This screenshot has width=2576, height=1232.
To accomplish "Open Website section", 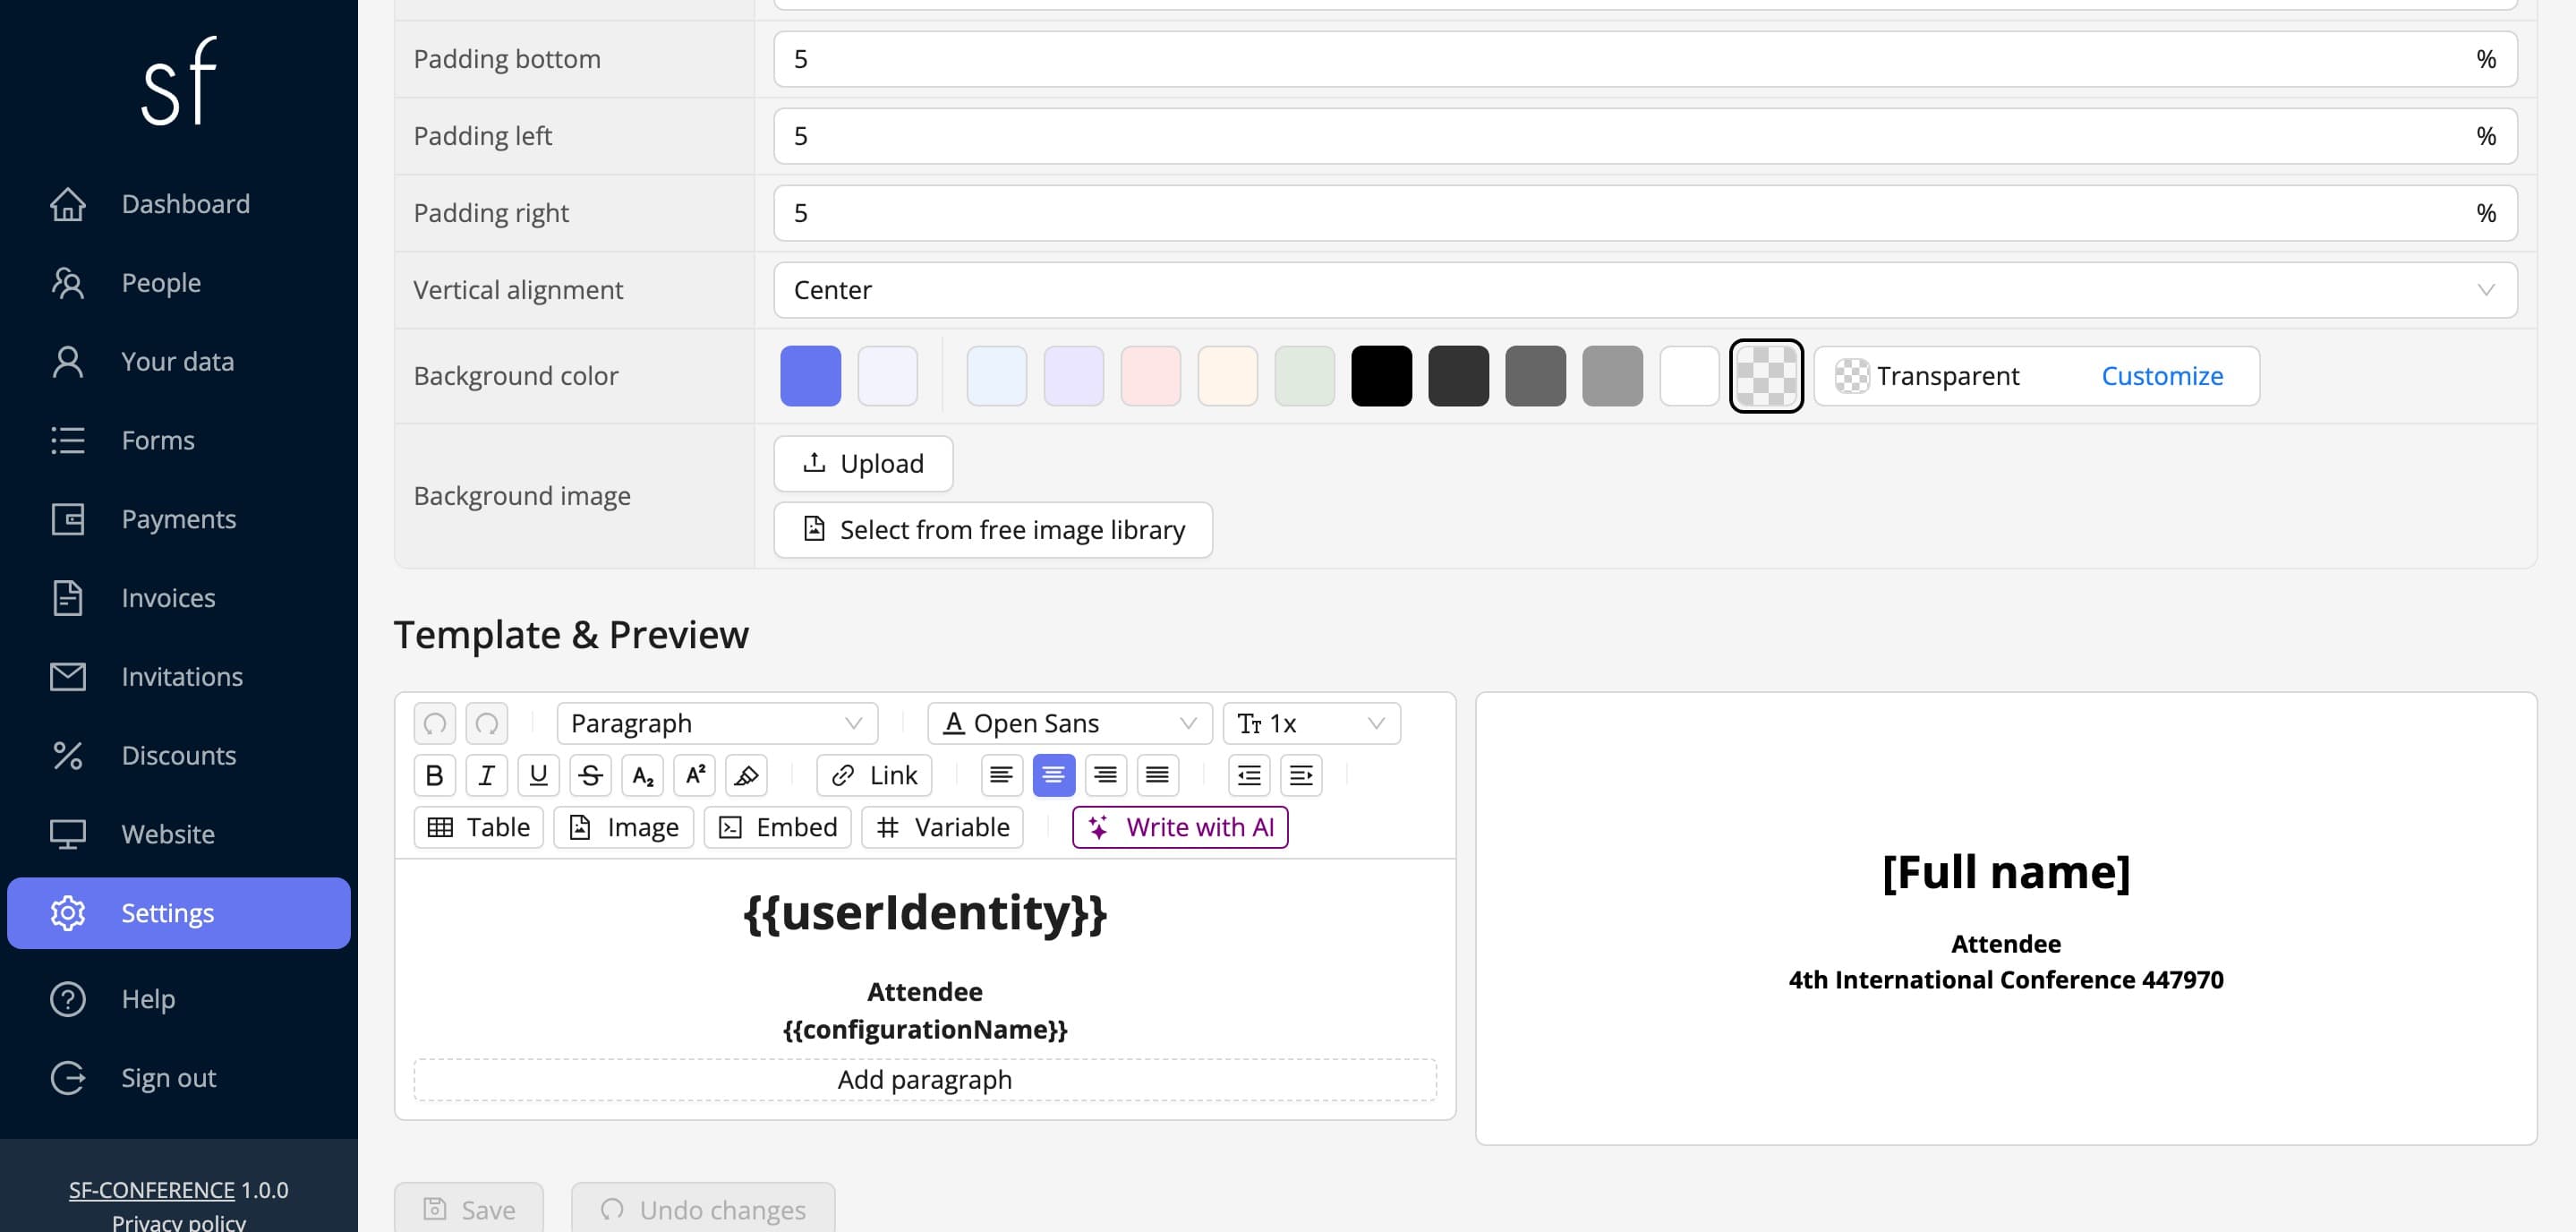I will pyautogui.click(x=179, y=834).
